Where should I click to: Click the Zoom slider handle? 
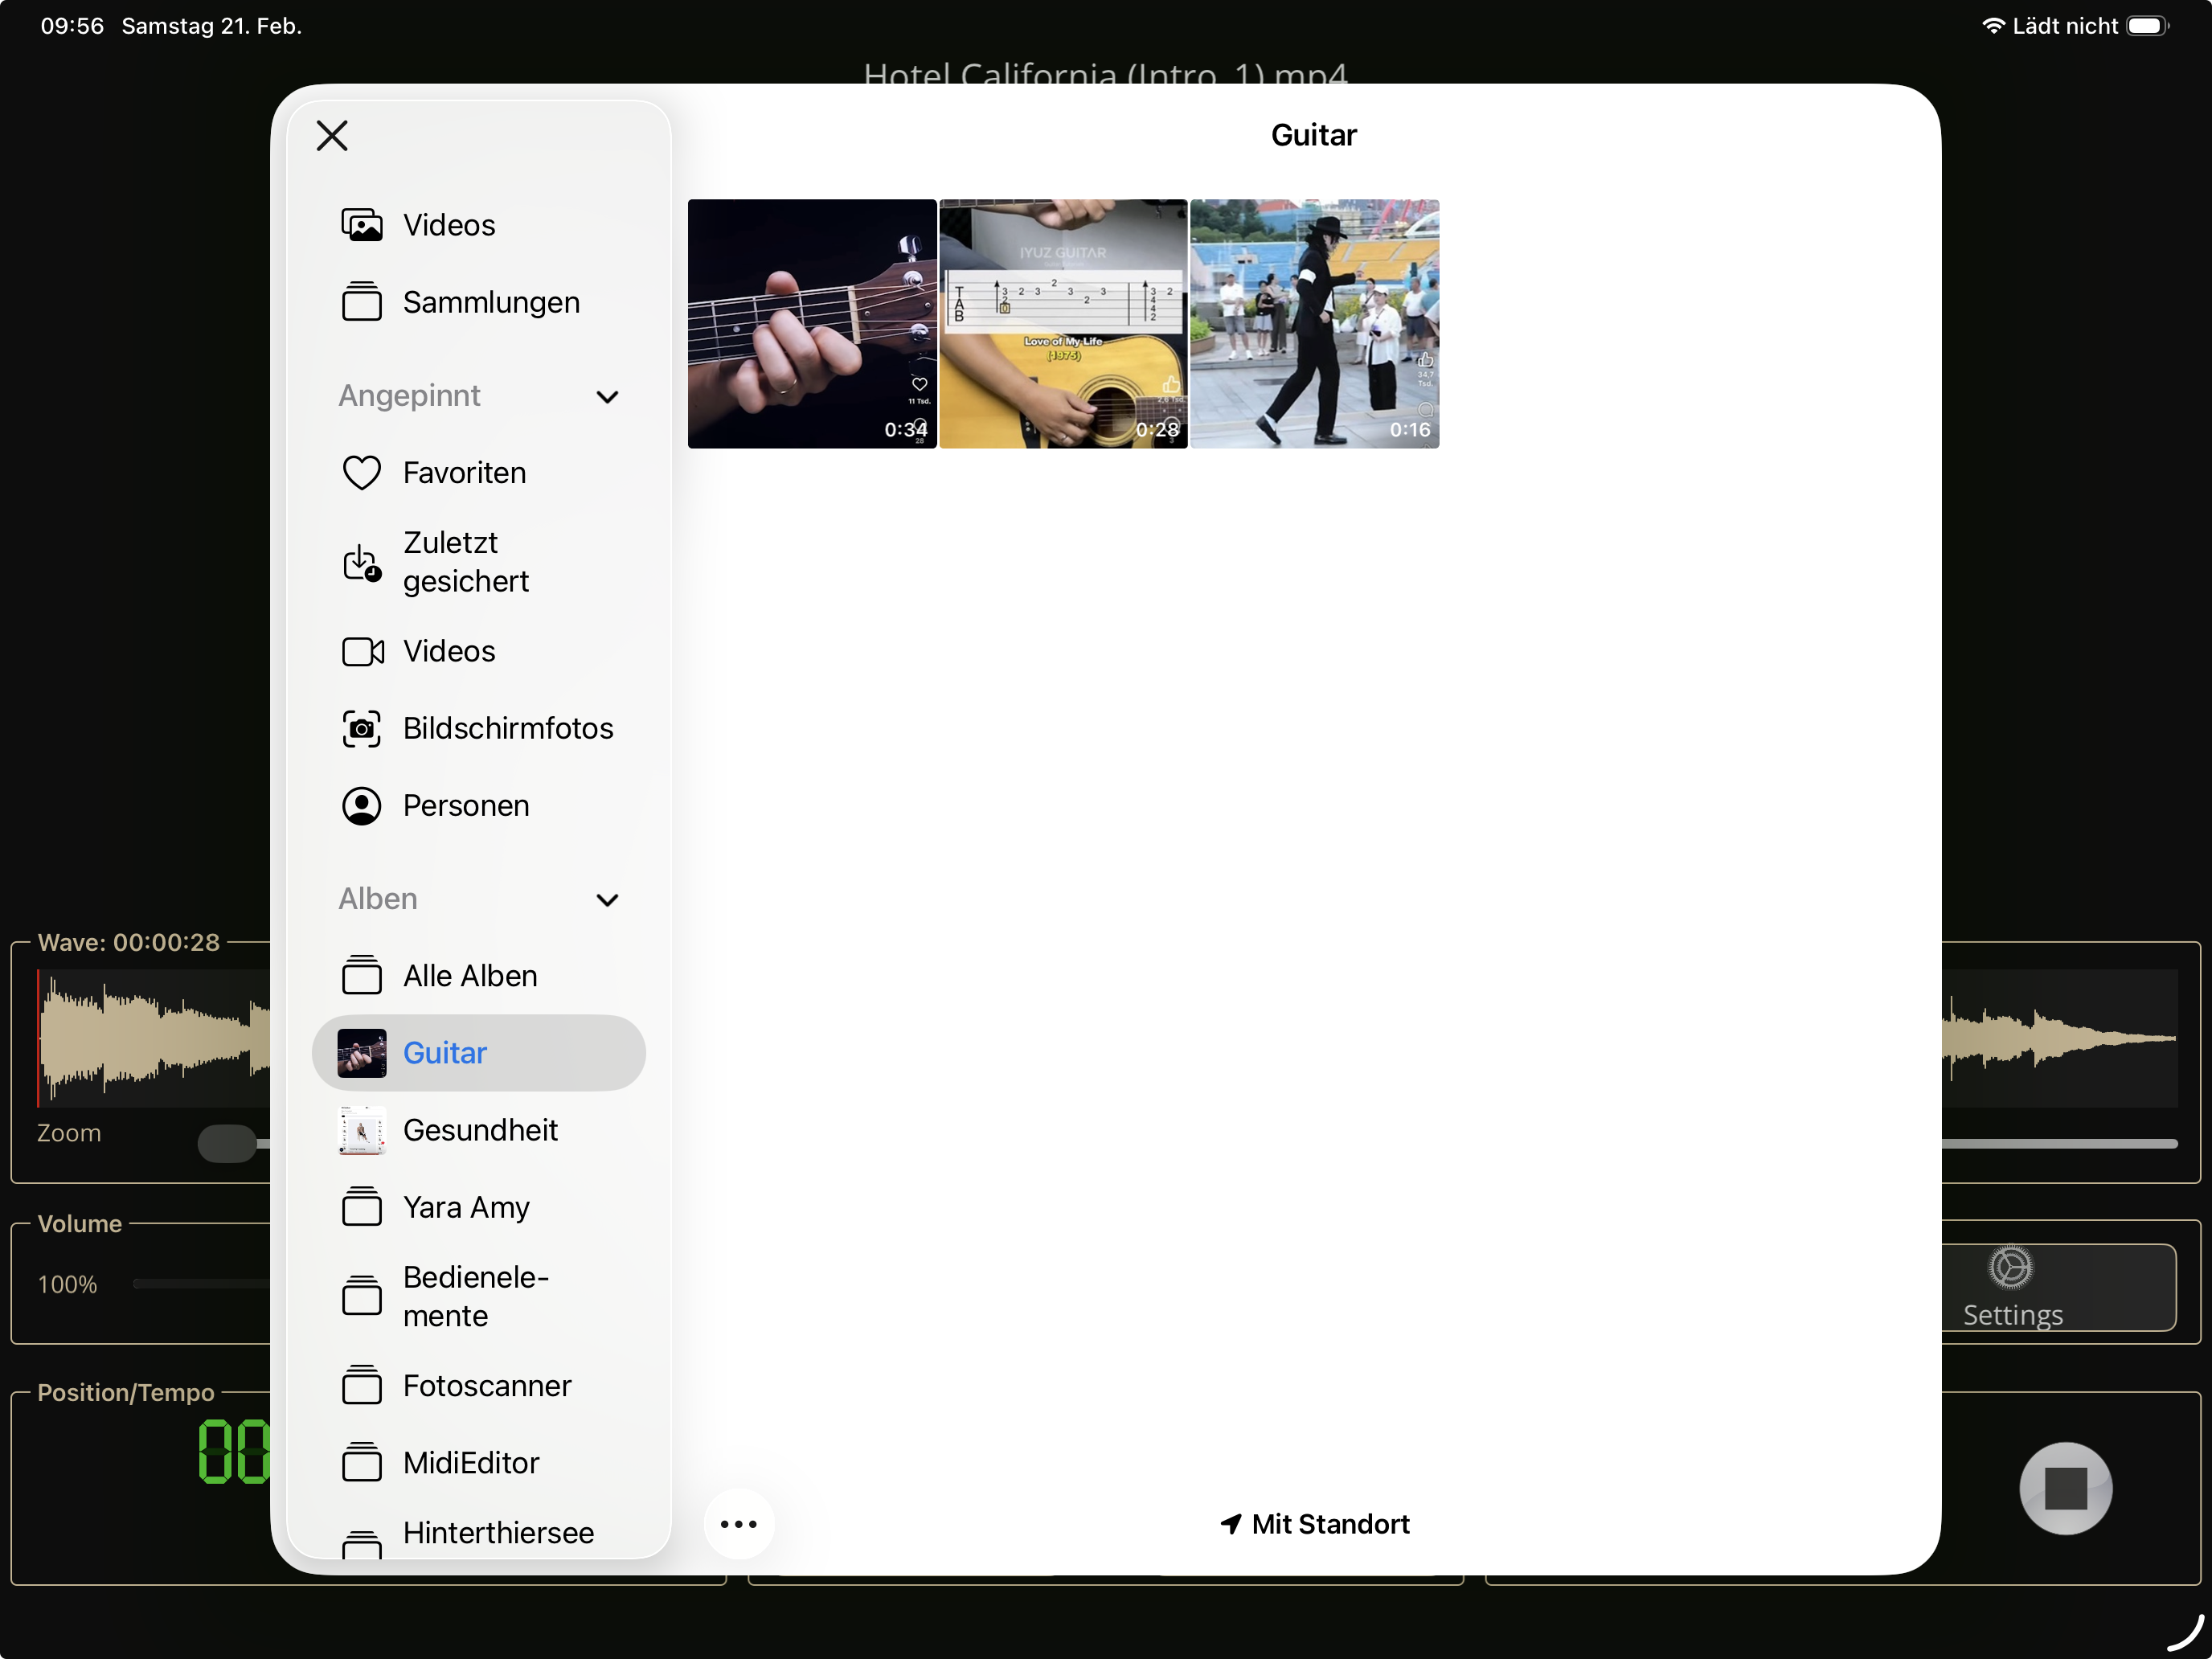click(x=227, y=1143)
